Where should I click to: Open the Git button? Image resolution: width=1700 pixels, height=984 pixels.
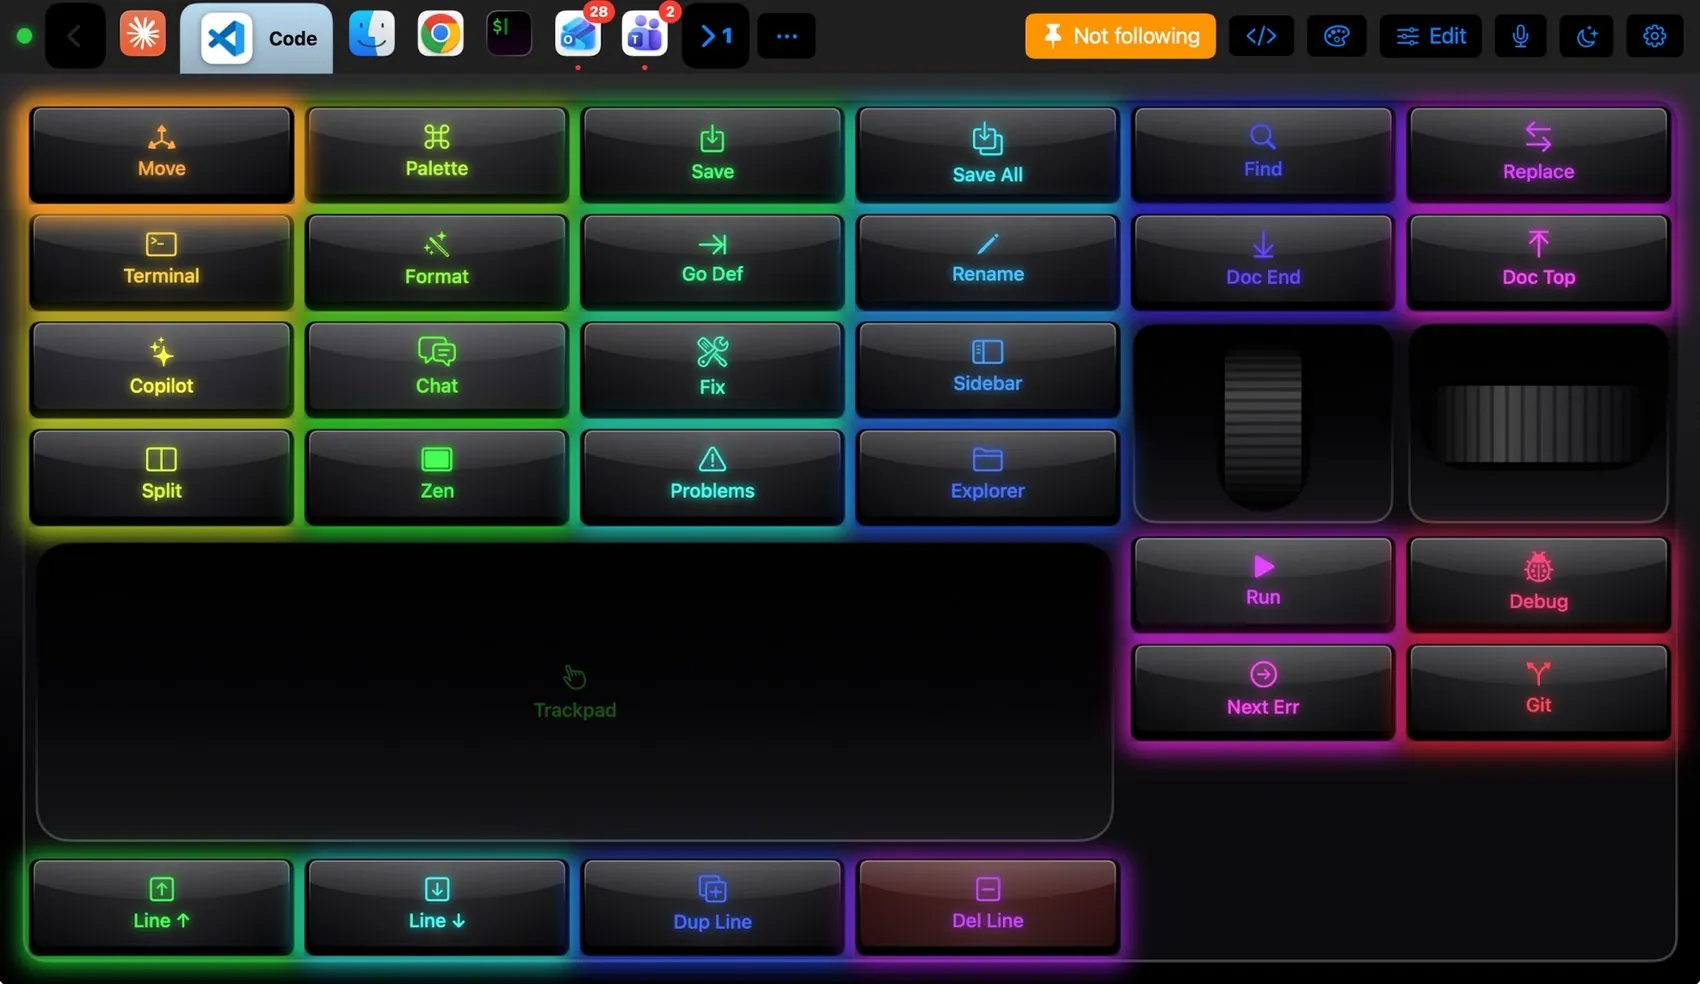click(1538, 691)
